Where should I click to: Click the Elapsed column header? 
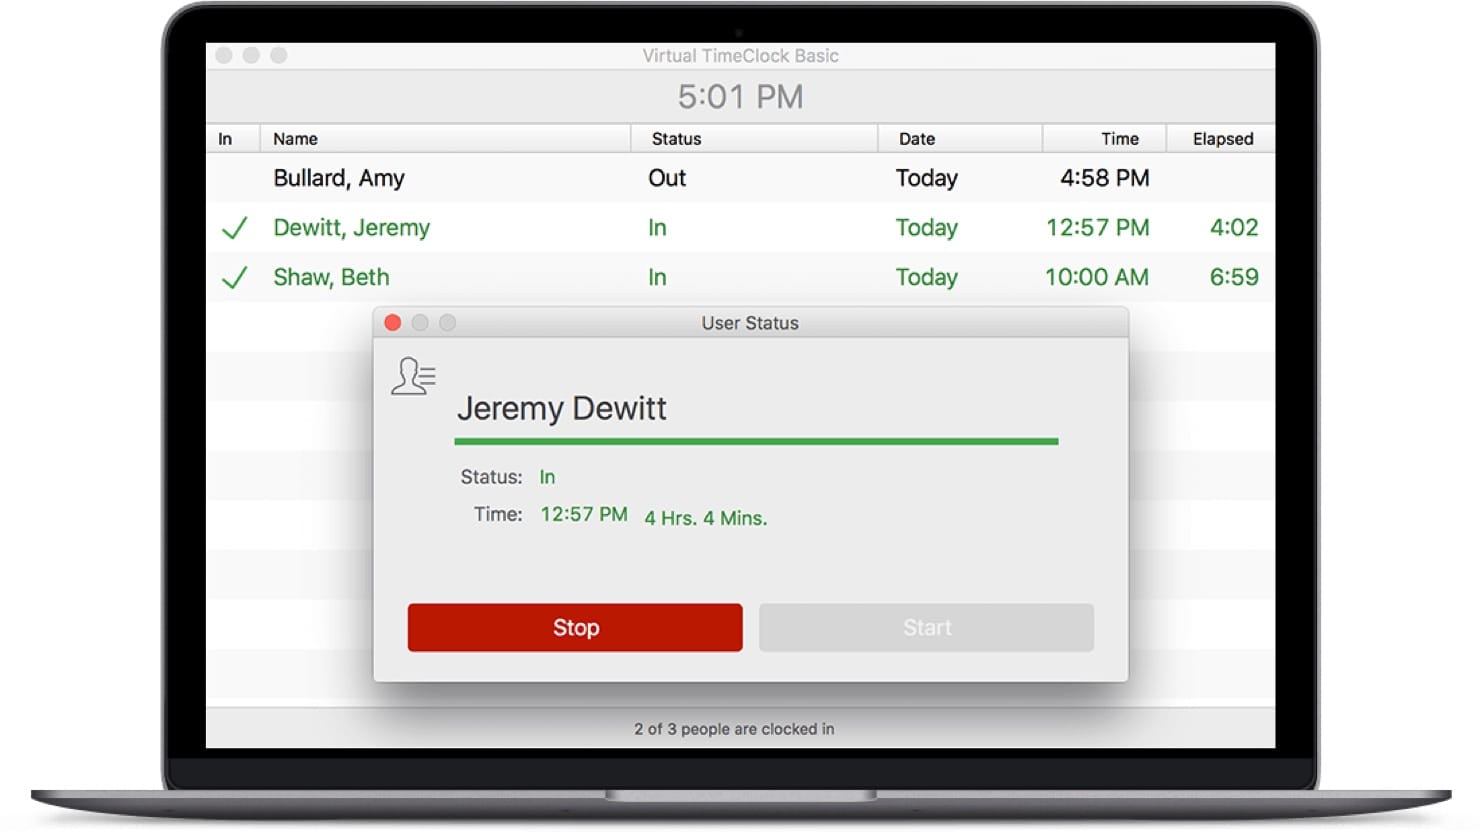coord(1222,138)
